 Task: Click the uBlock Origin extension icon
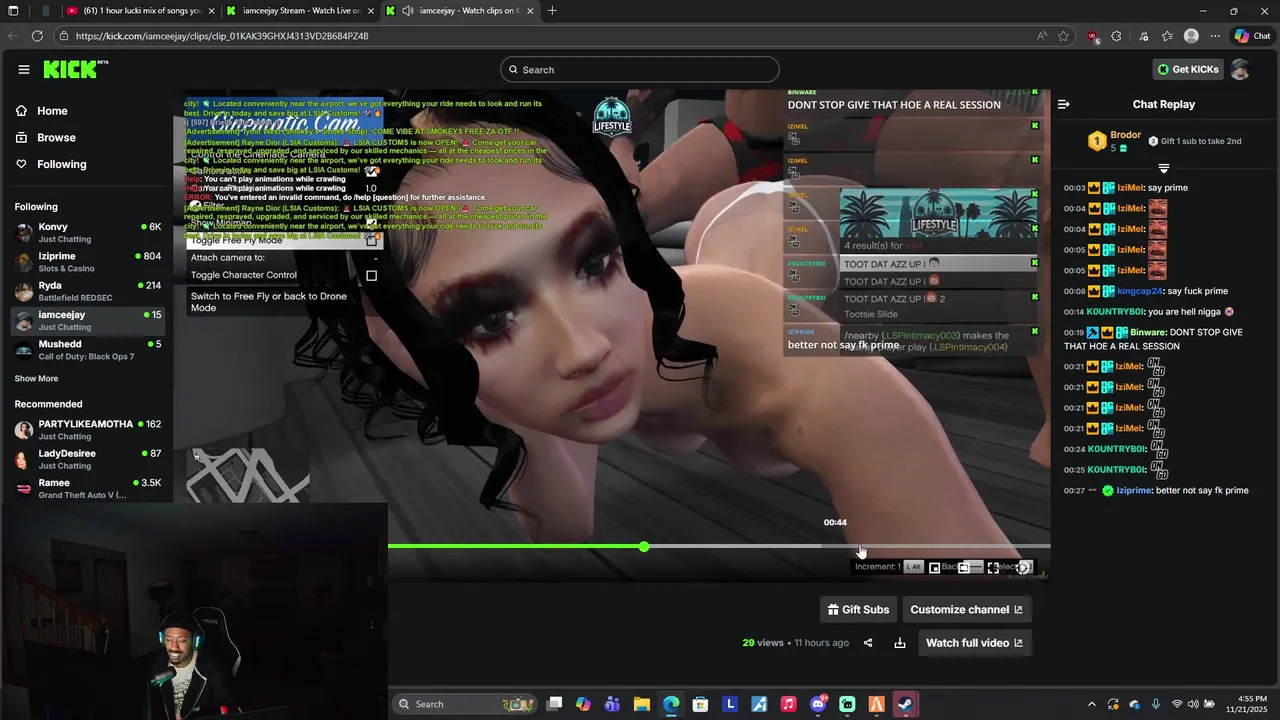(1093, 36)
